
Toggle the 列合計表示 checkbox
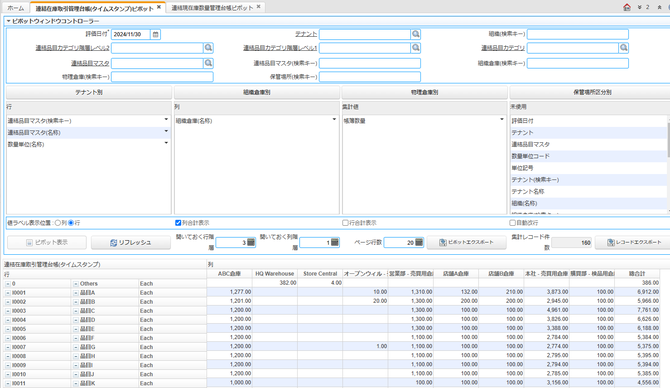point(178,223)
